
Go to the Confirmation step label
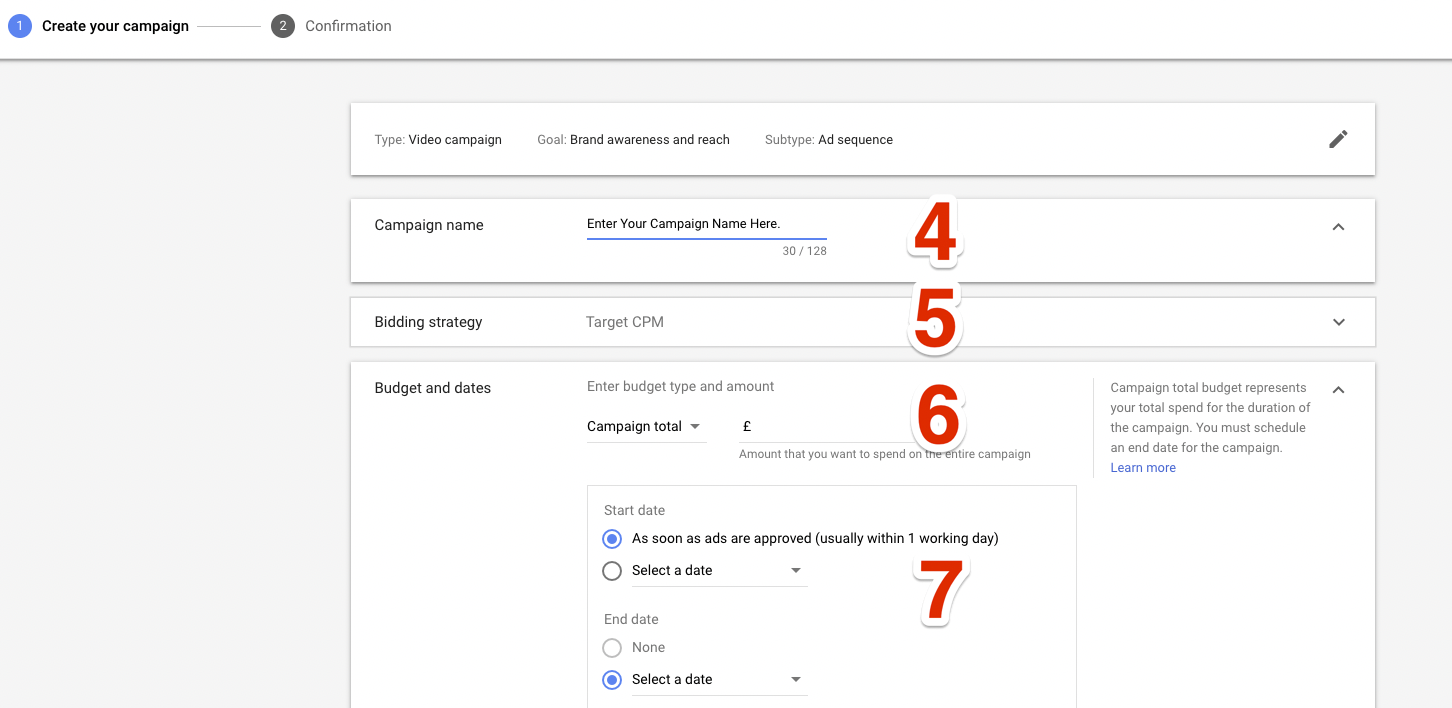[x=348, y=26]
